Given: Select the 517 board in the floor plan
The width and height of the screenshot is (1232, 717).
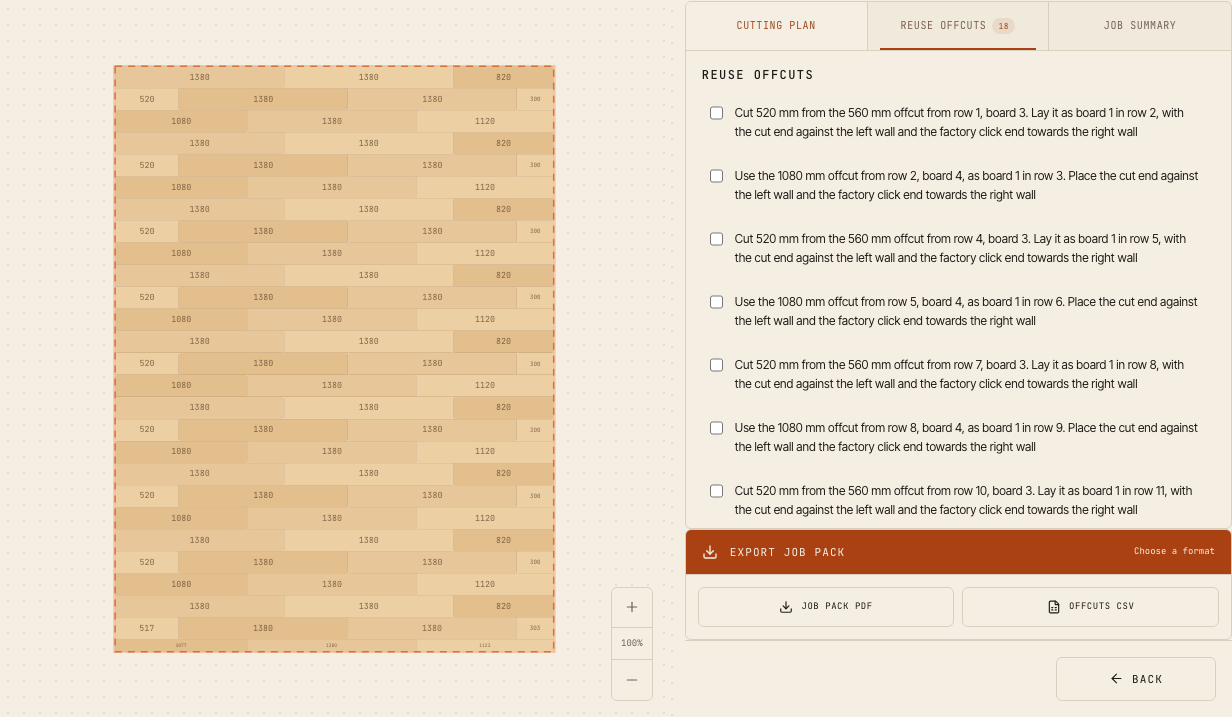Looking at the screenshot, I should click(147, 628).
